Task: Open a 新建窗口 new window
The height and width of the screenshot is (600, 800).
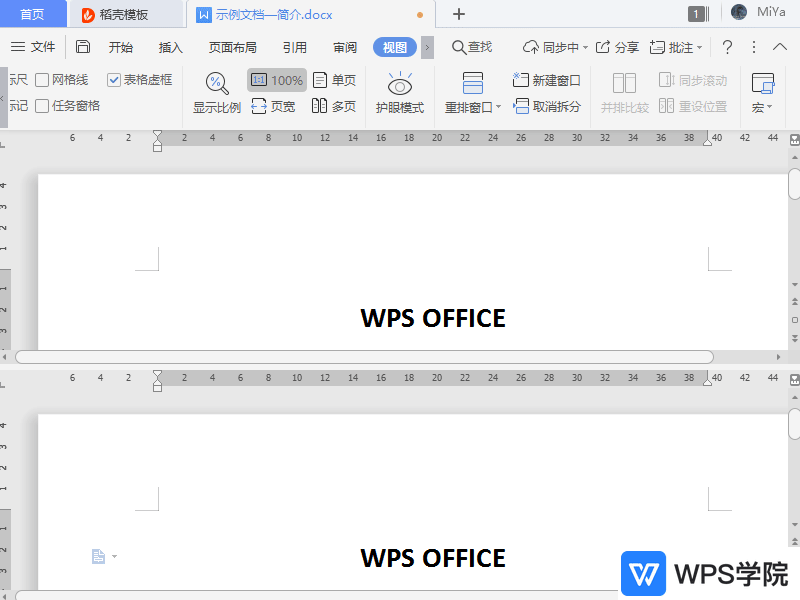Action: [x=546, y=80]
